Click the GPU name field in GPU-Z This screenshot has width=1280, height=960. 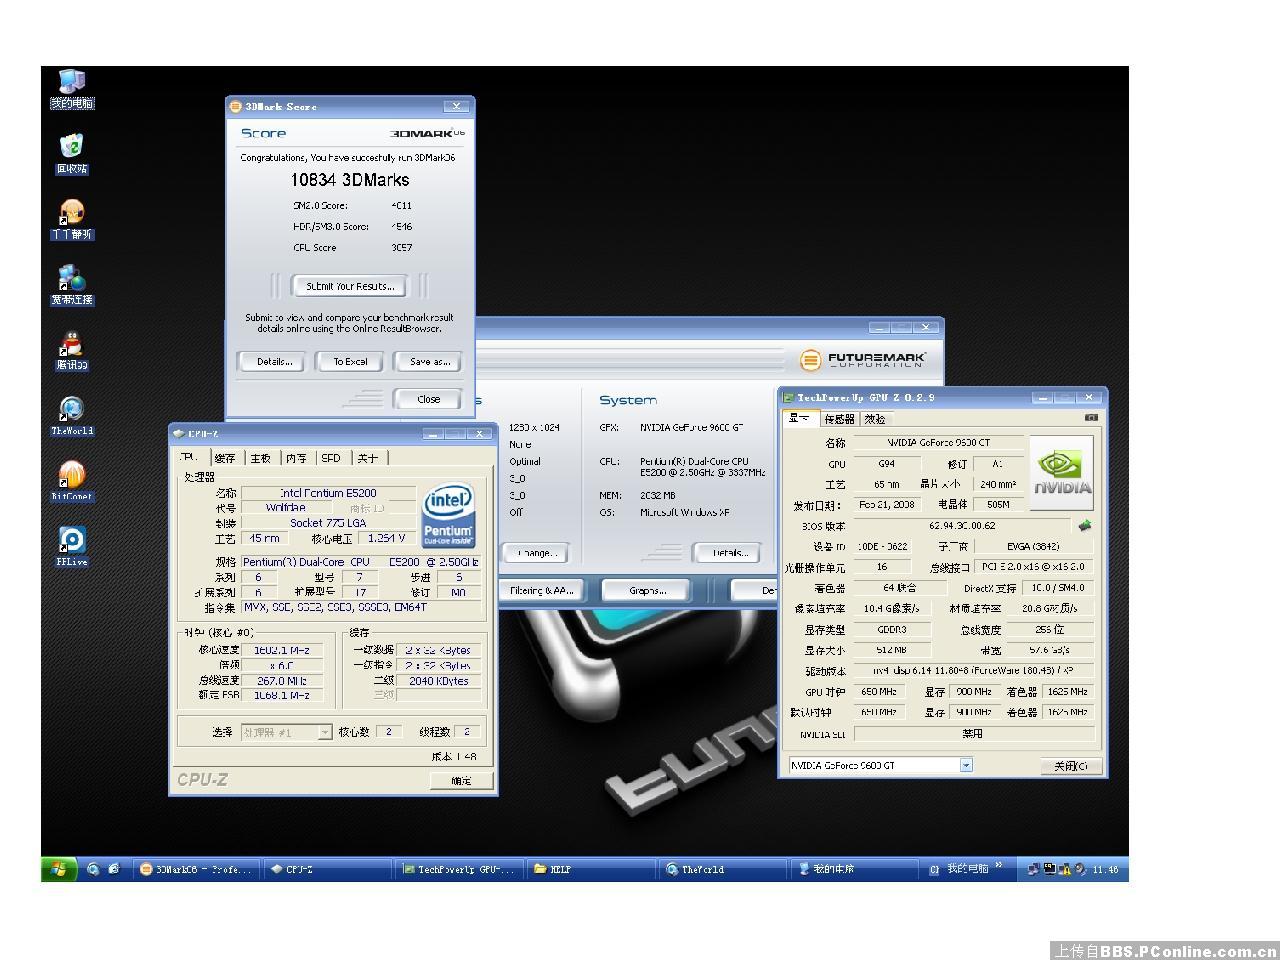[938, 442]
